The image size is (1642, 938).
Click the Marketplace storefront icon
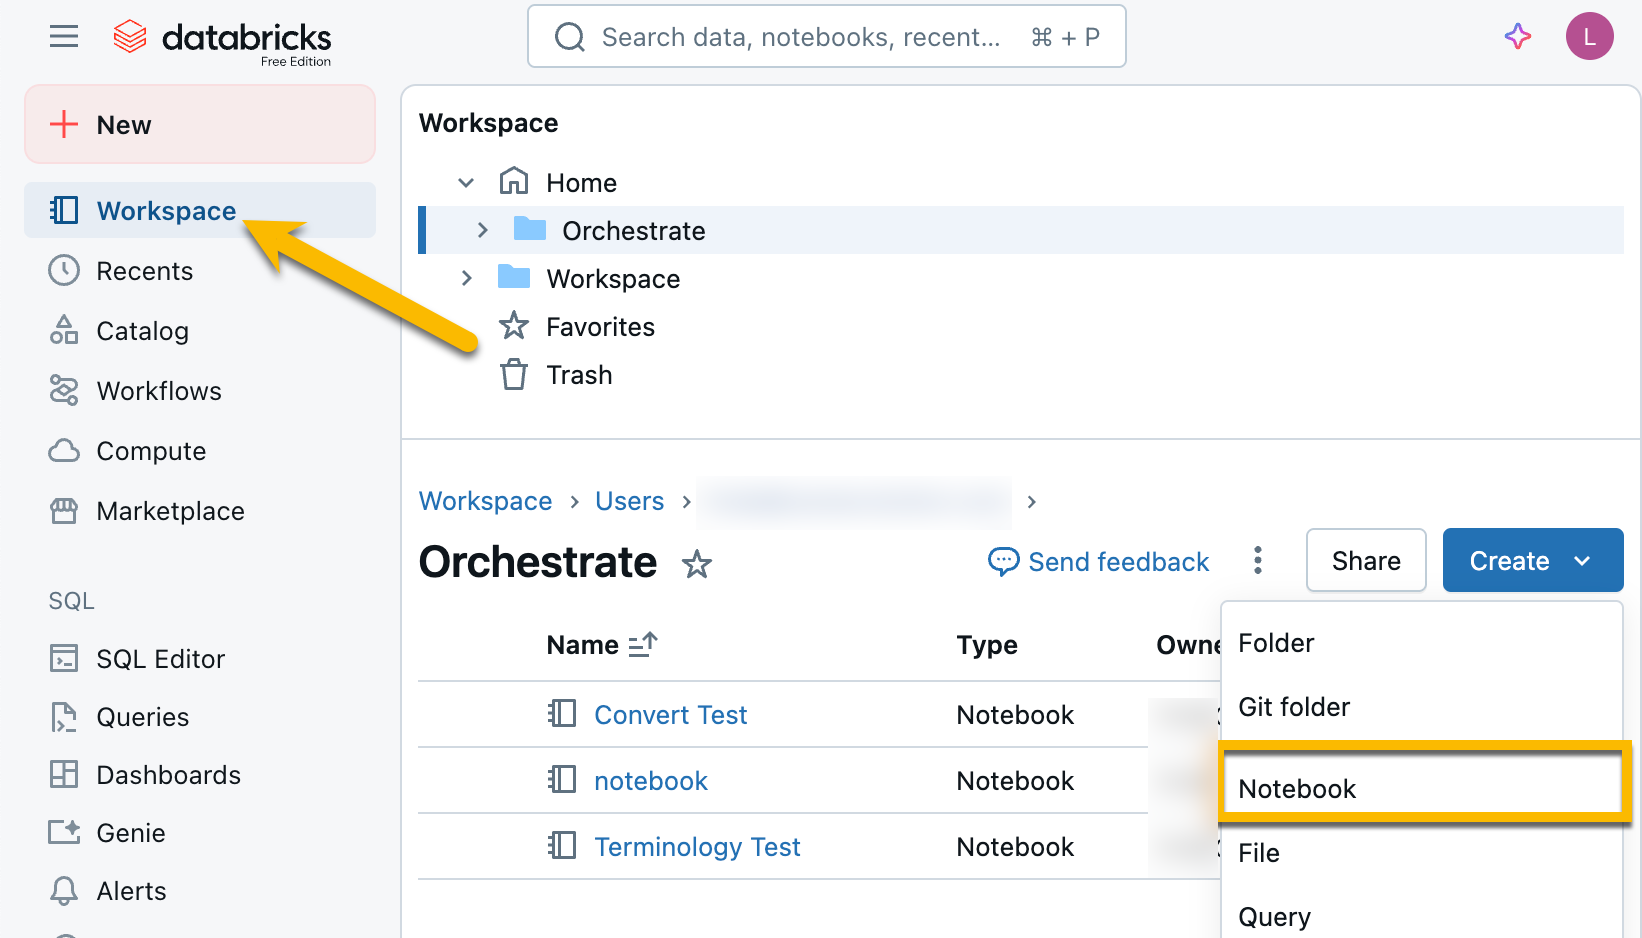pos(64,511)
